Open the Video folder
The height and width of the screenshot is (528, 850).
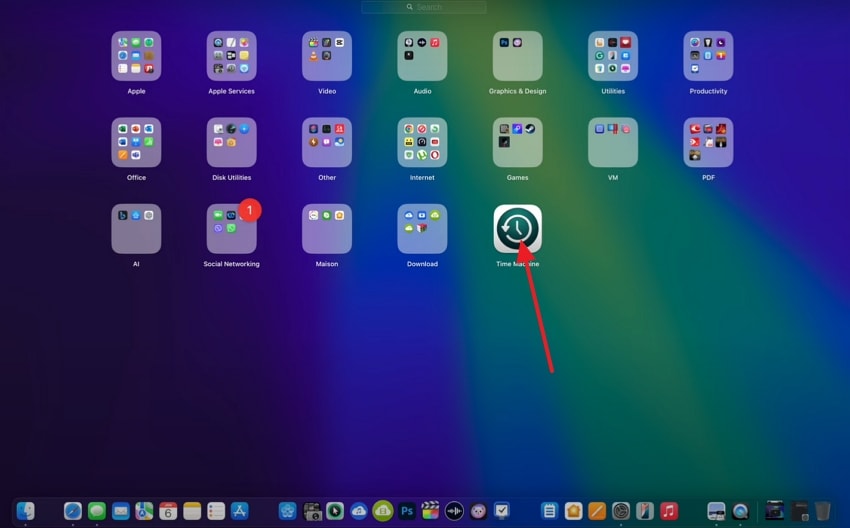[327, 56]
